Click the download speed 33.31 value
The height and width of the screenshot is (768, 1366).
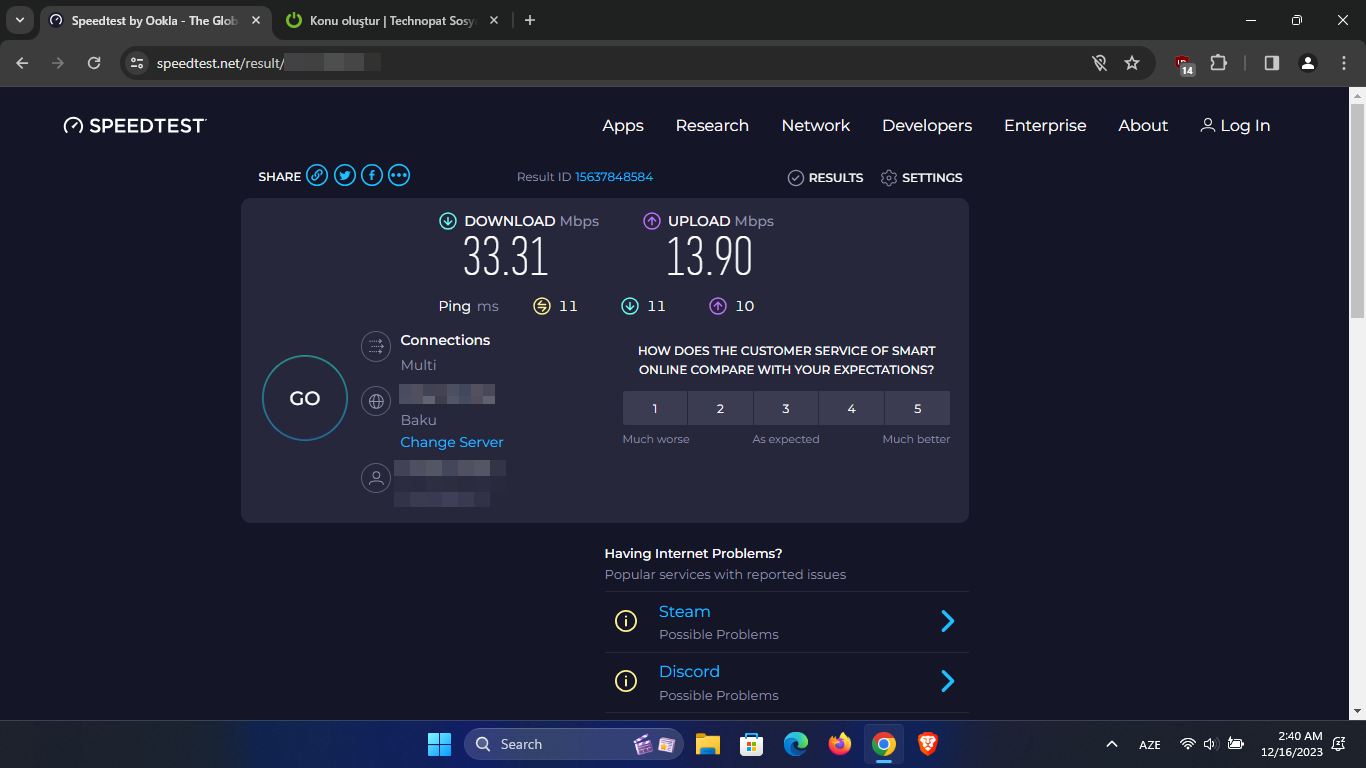pyautogui.click(x=506, y=257)
